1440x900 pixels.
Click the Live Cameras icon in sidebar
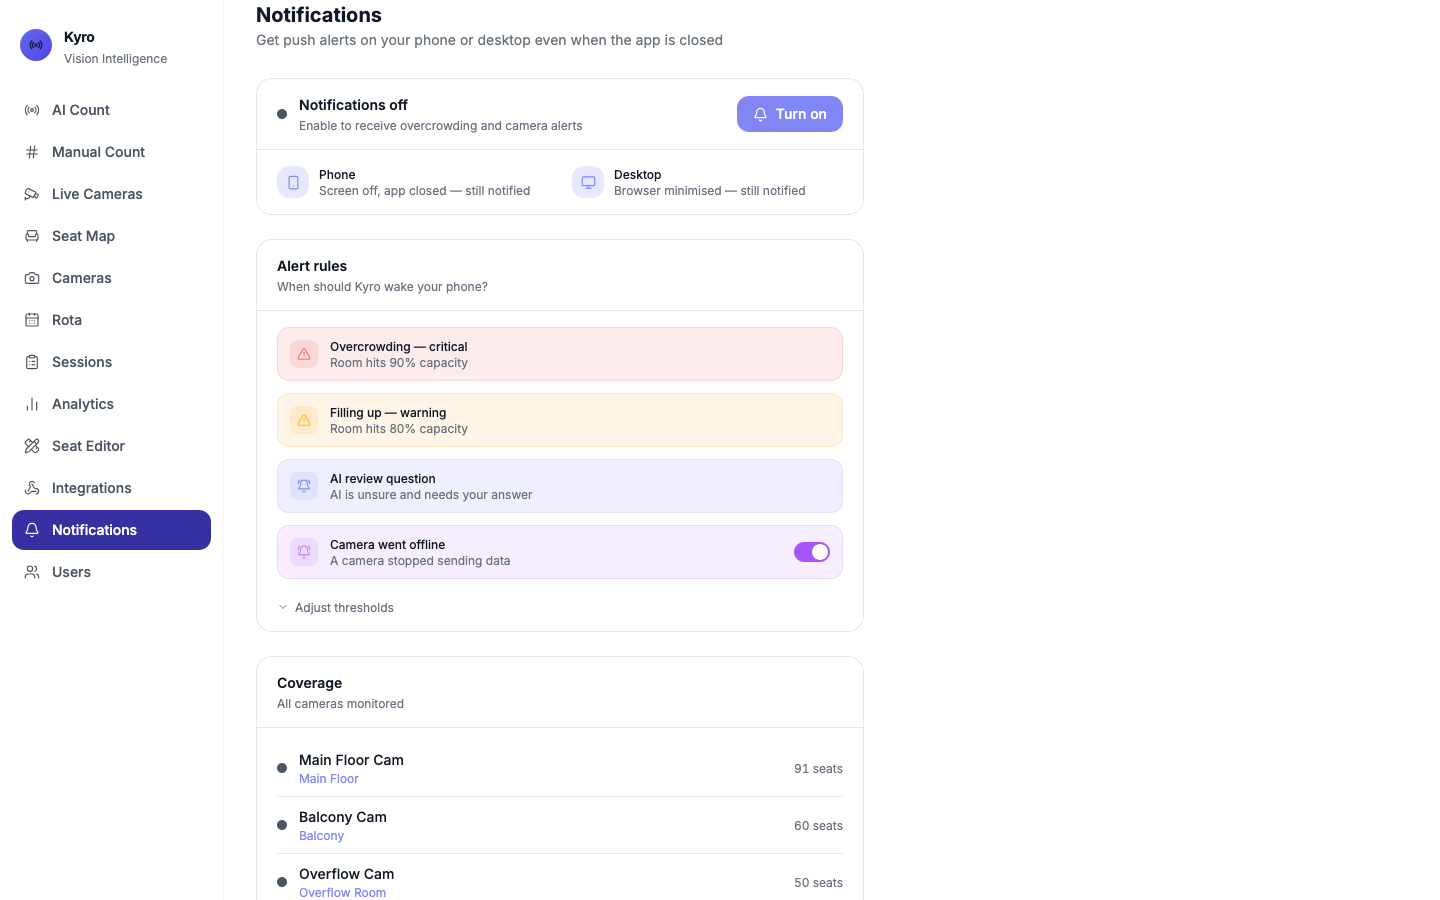[32, 194]
